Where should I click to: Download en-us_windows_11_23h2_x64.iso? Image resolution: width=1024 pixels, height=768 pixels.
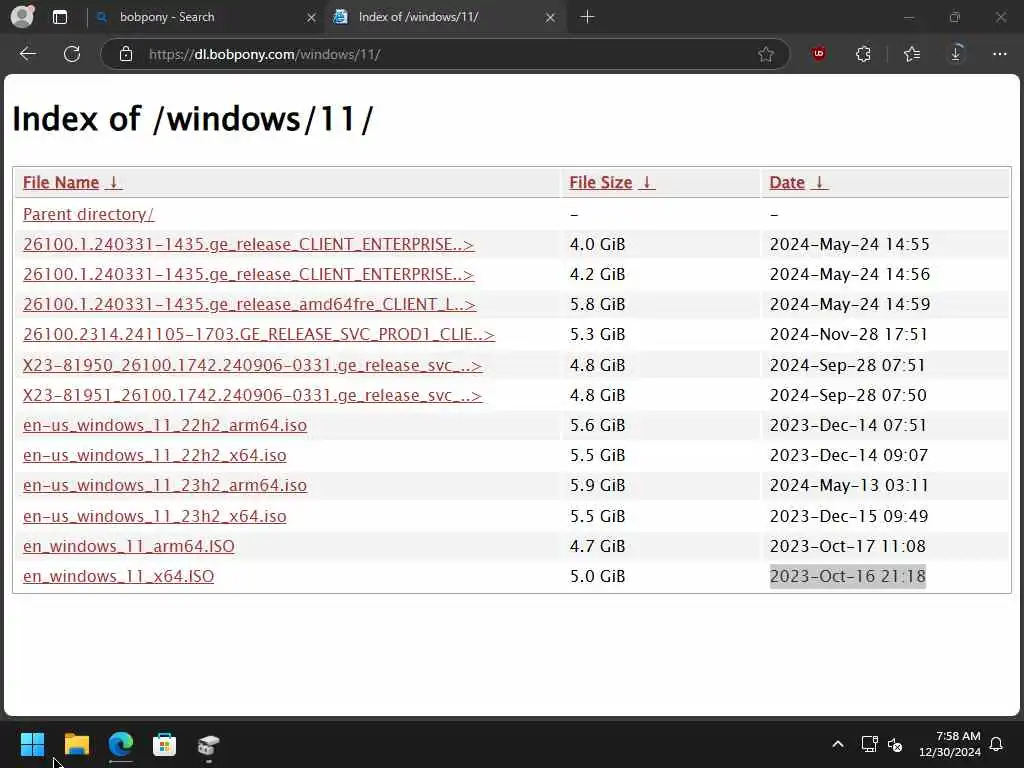click(x=155, y=516)
